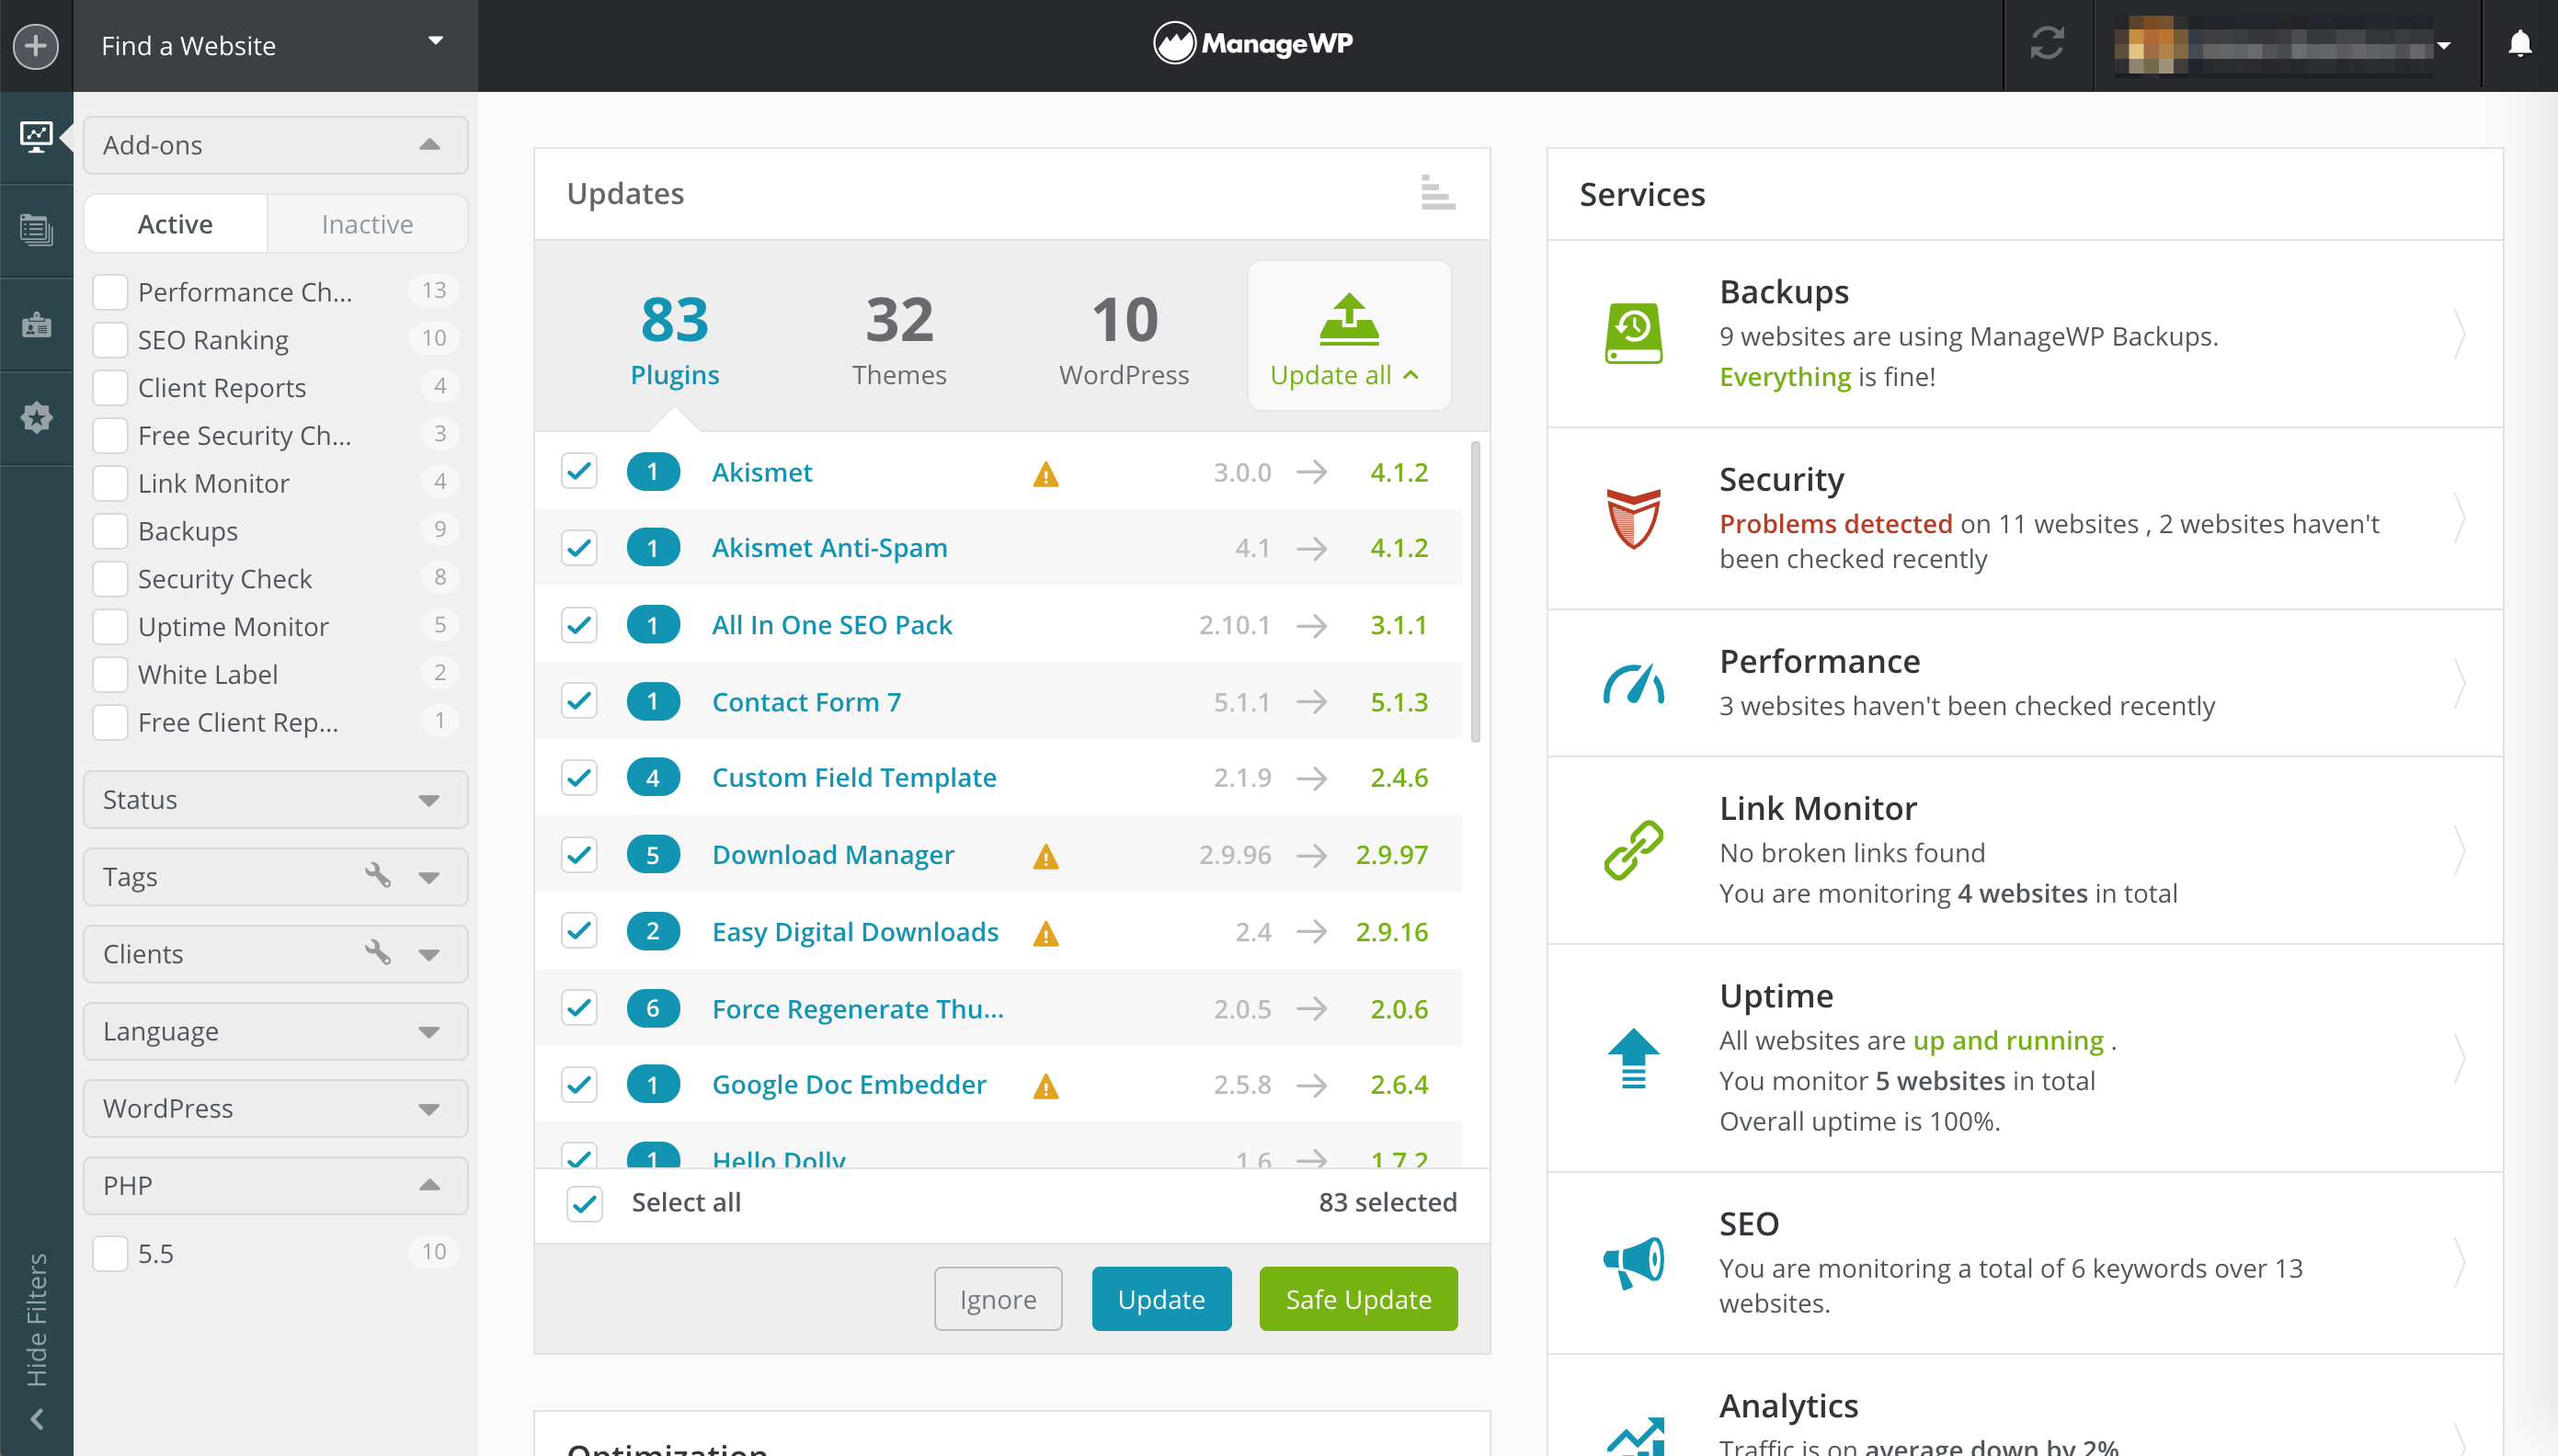
Task: Toggle the Backups add-on checkbox
Action: click(110, 530)
